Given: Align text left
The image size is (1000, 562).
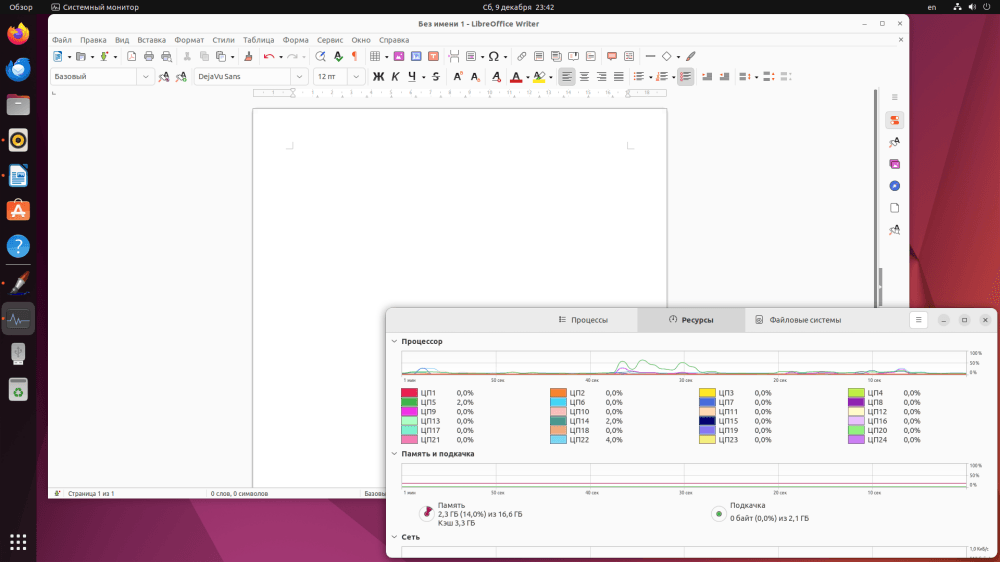Looking at the screenshot, I should [x=566, y=77].
